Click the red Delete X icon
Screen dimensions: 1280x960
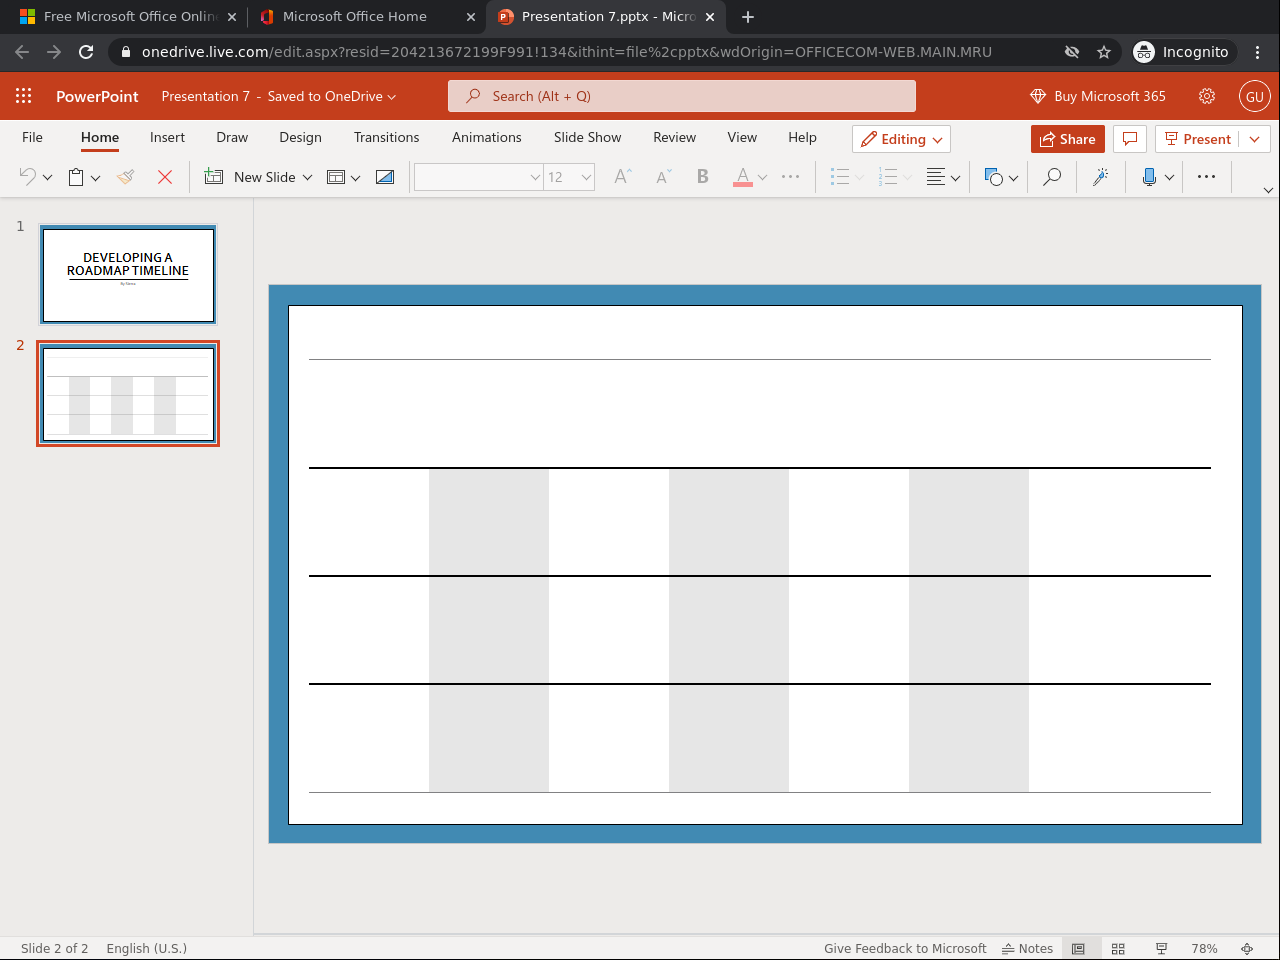point(165,177)
